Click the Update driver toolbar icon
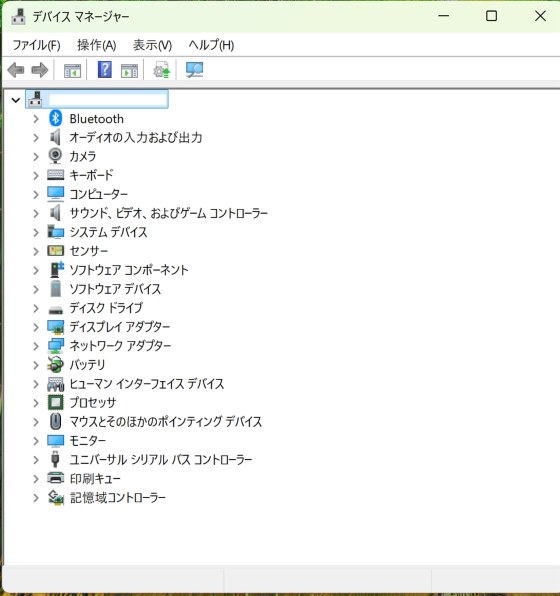560x596 pixels. [x=162, y=70]
